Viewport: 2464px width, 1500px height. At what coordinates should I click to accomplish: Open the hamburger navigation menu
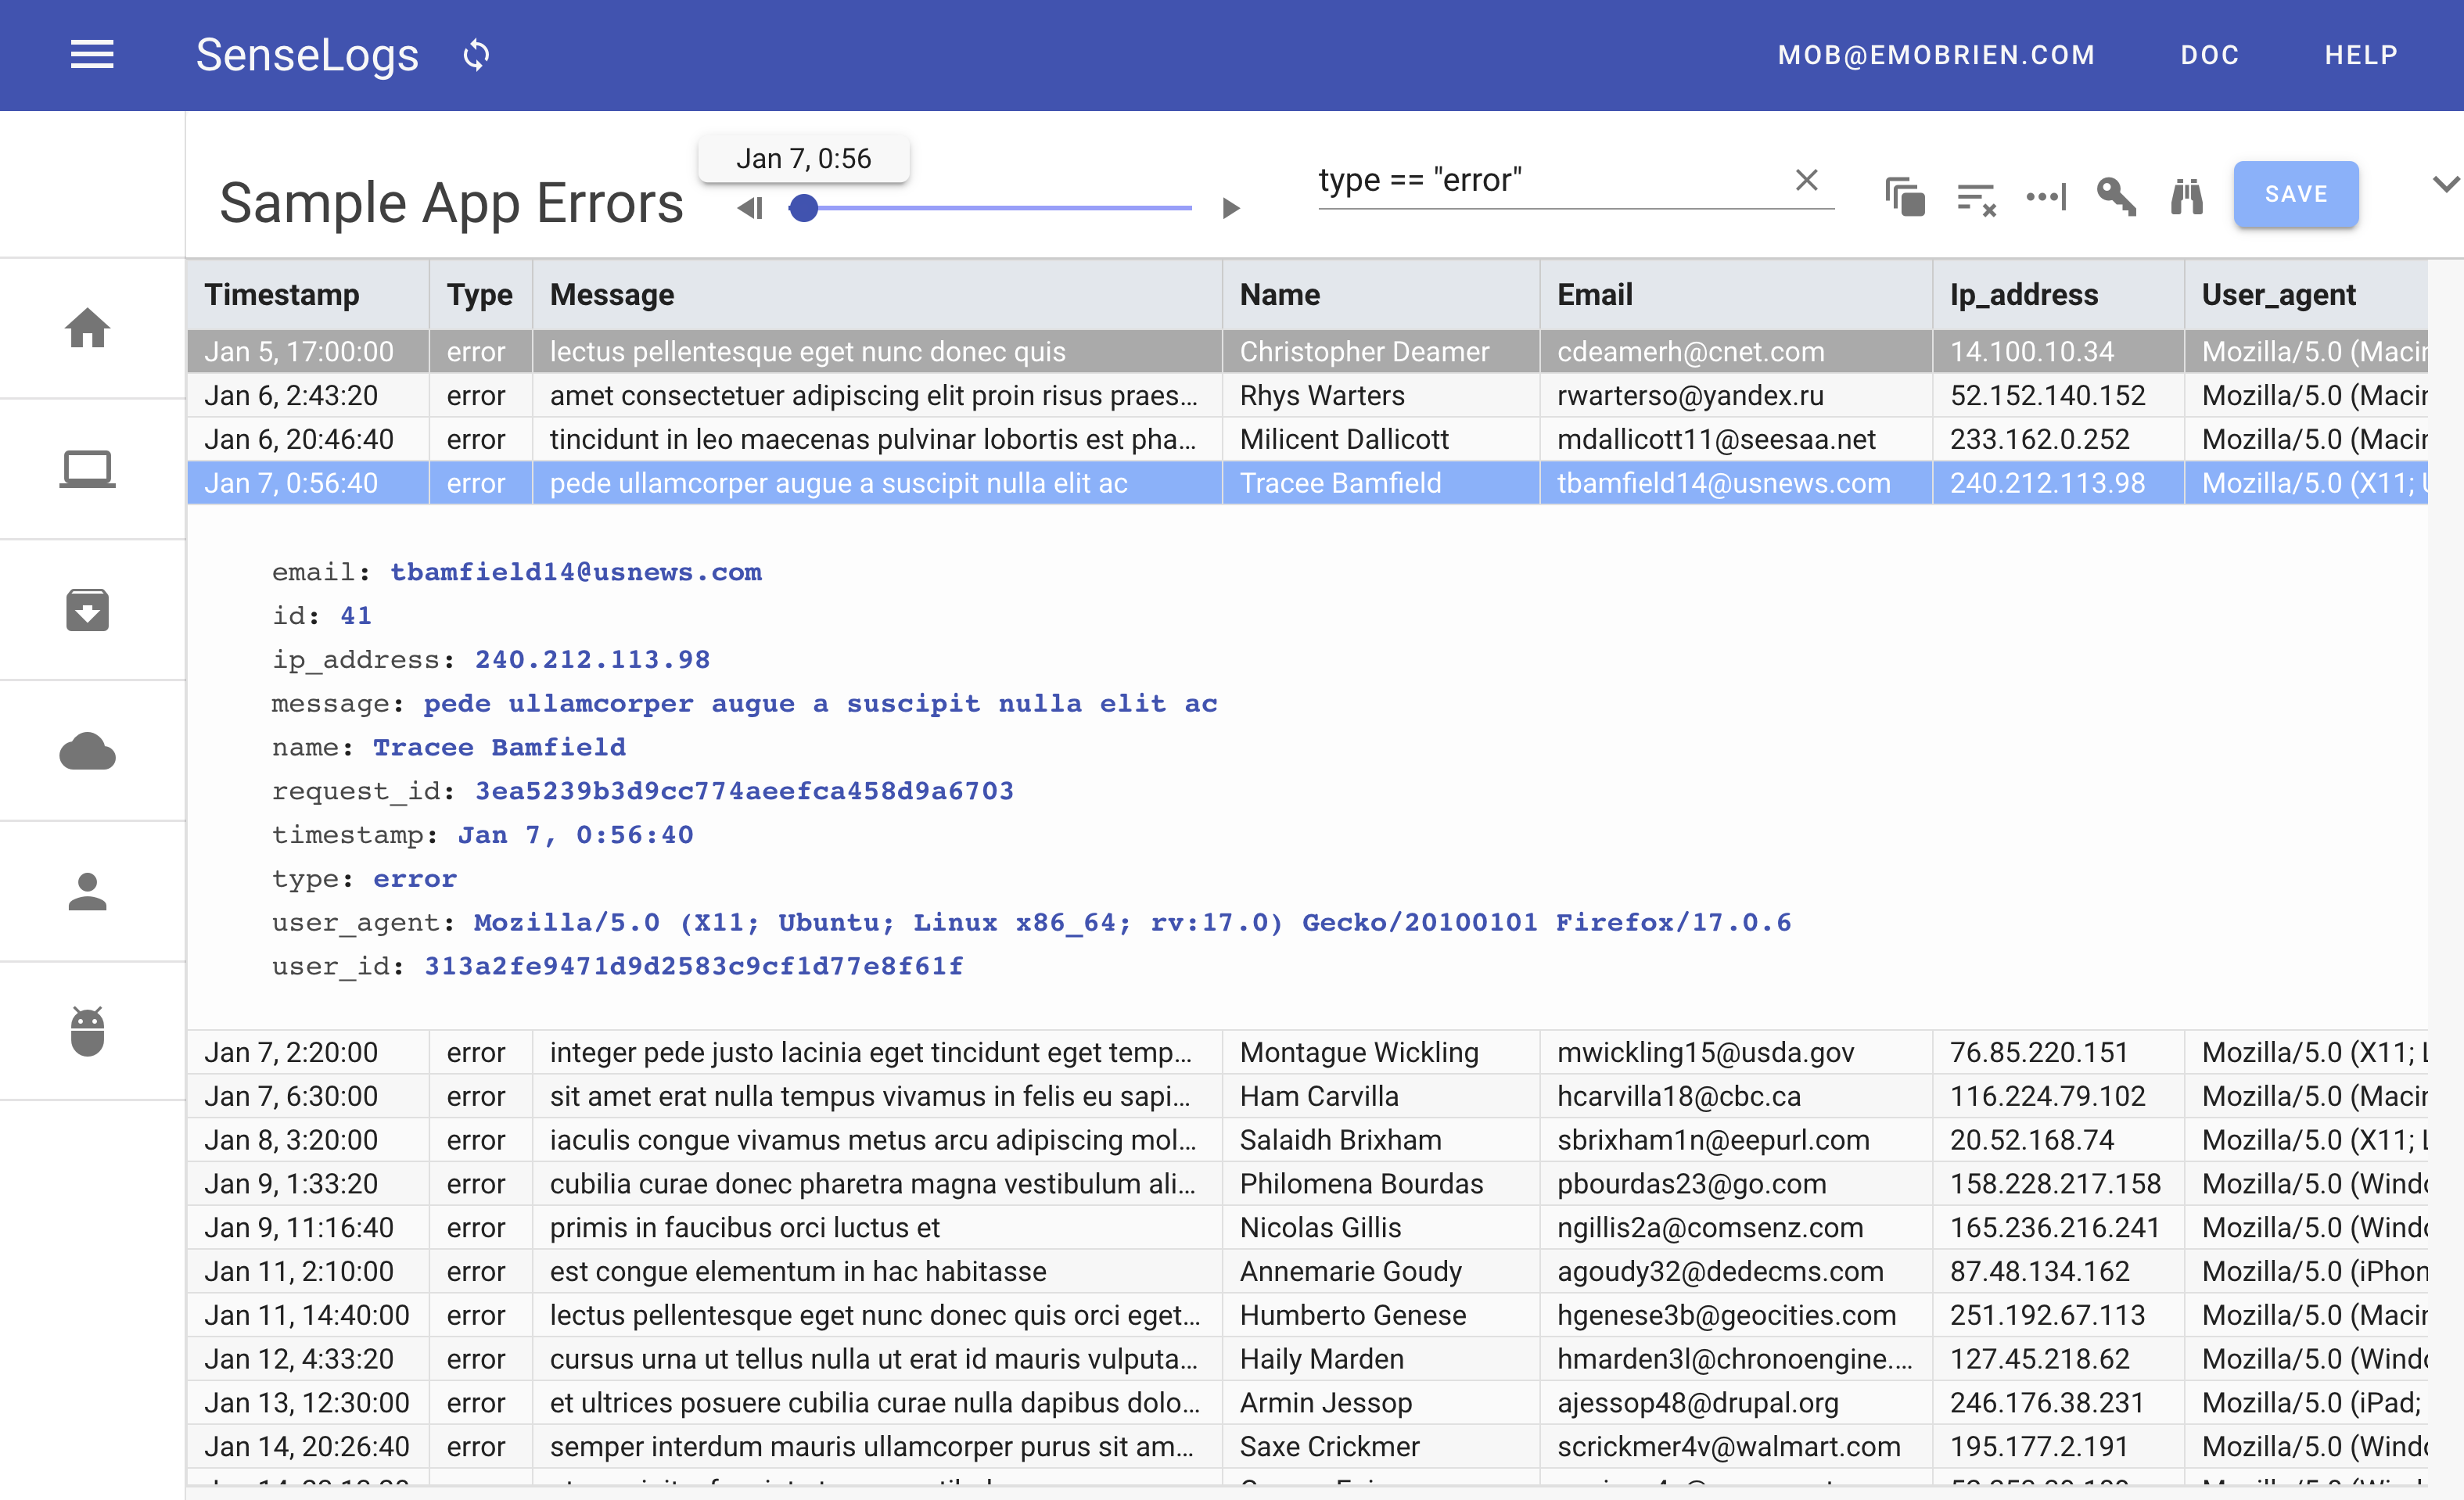pos(92,55)
